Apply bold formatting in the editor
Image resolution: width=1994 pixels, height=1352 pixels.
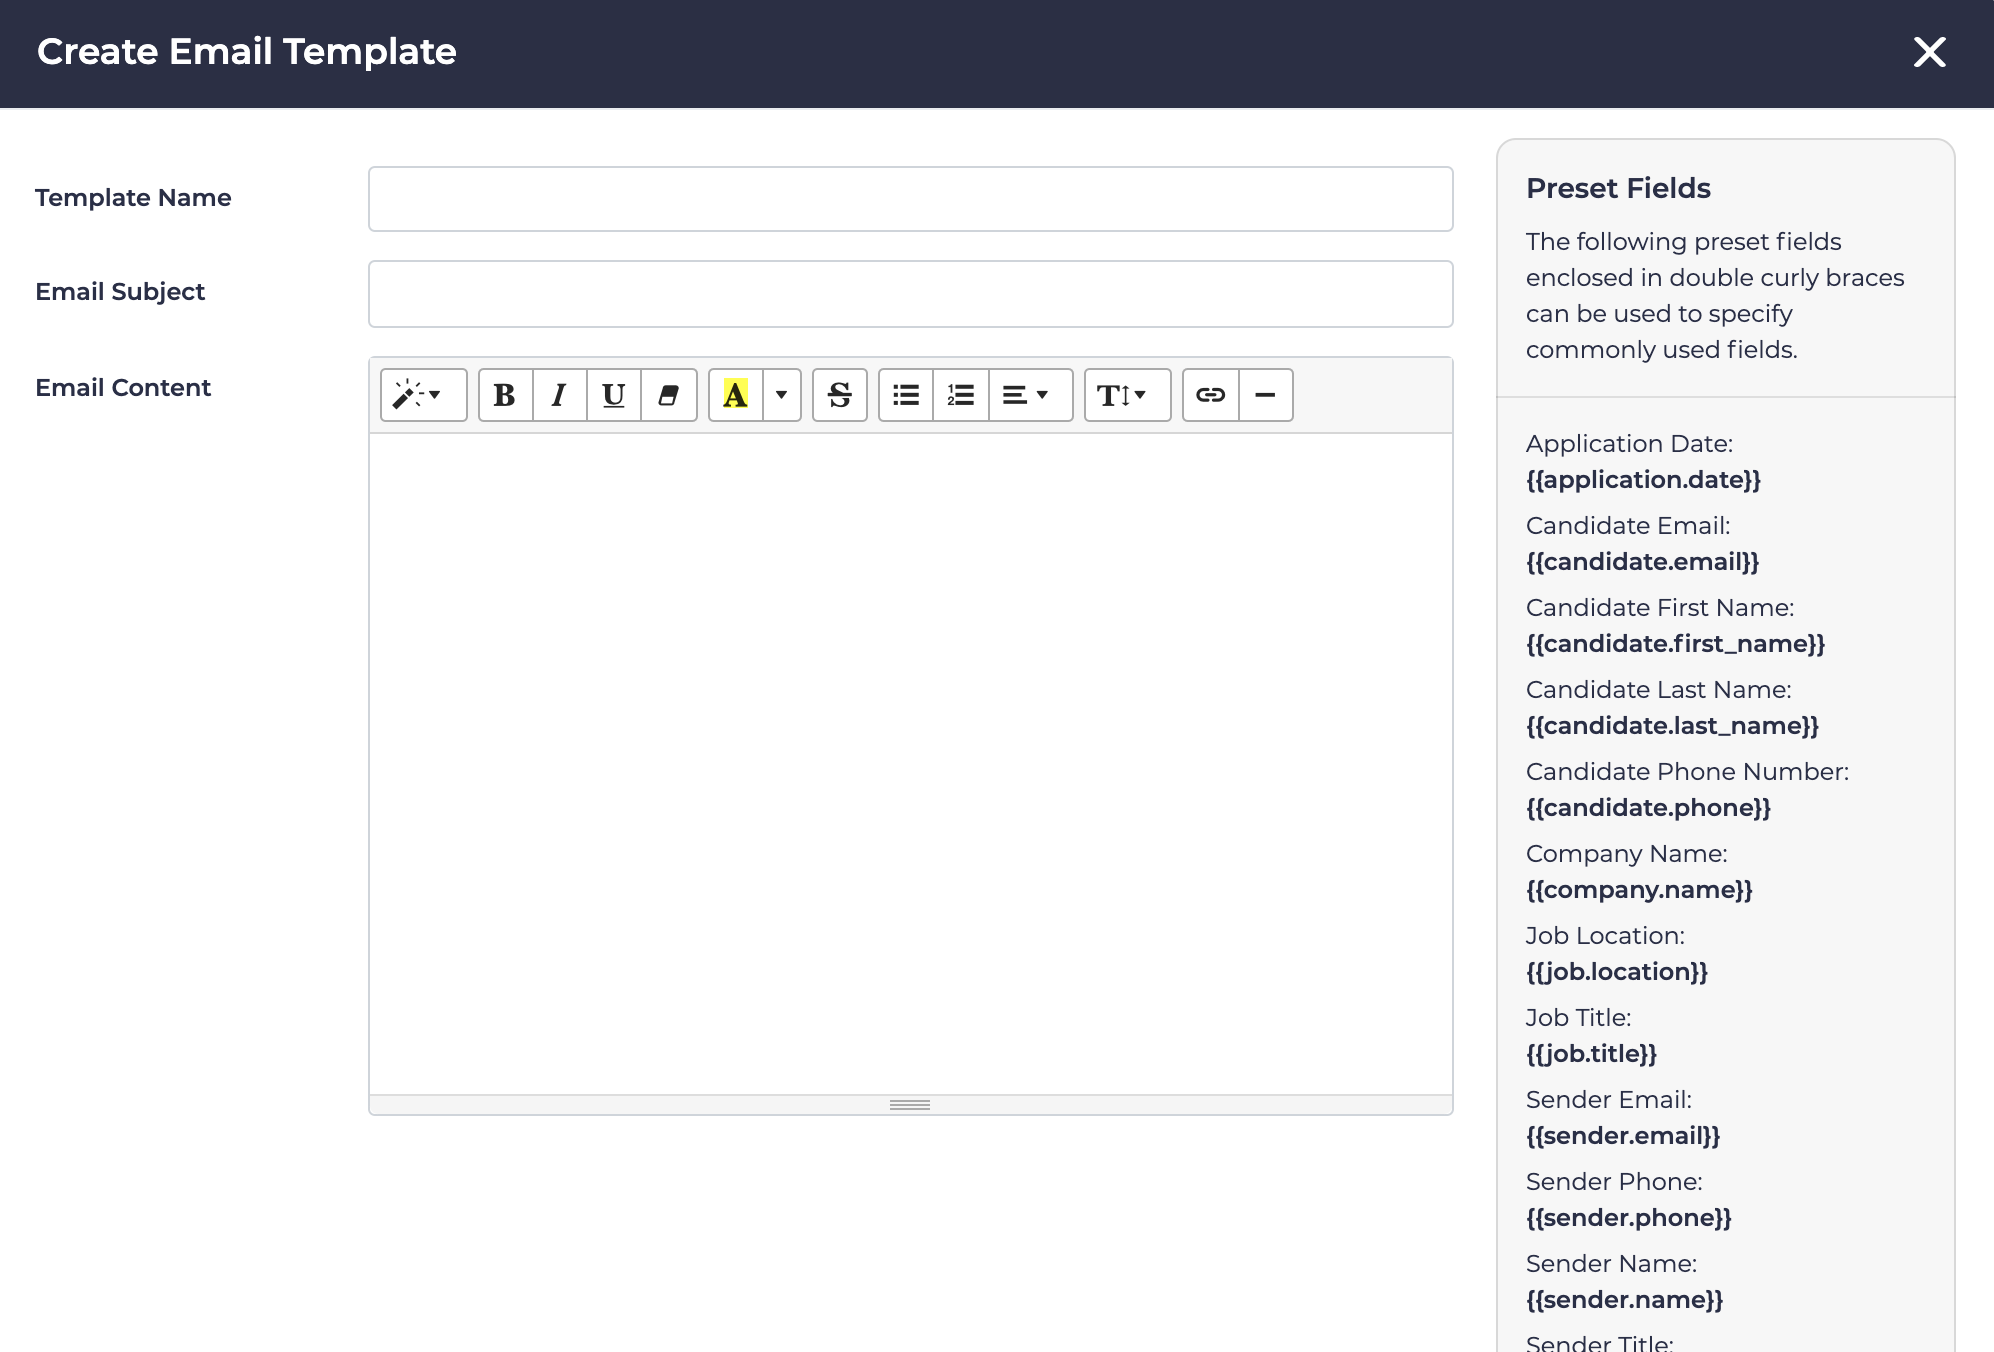(504, 395)
